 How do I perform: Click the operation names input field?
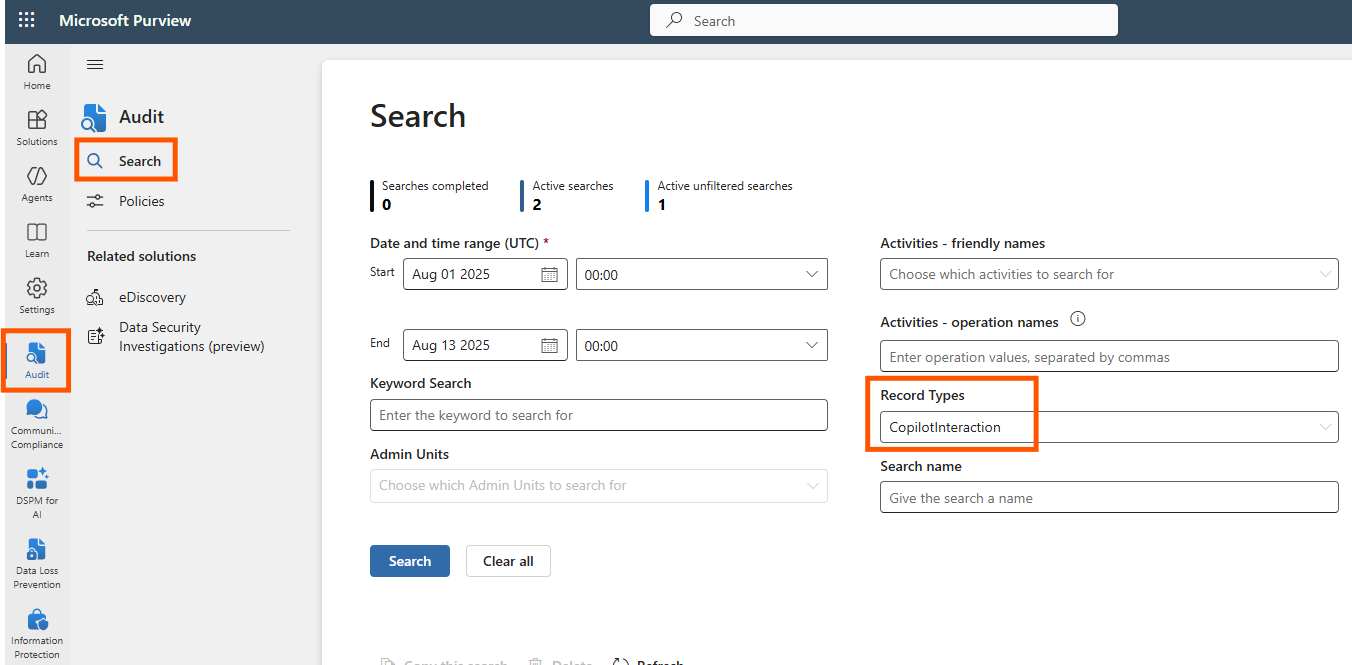point(1109,357)
